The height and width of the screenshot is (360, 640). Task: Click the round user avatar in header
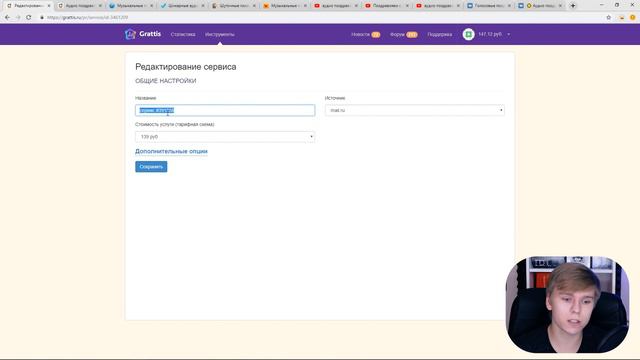[x=468, y=34]
